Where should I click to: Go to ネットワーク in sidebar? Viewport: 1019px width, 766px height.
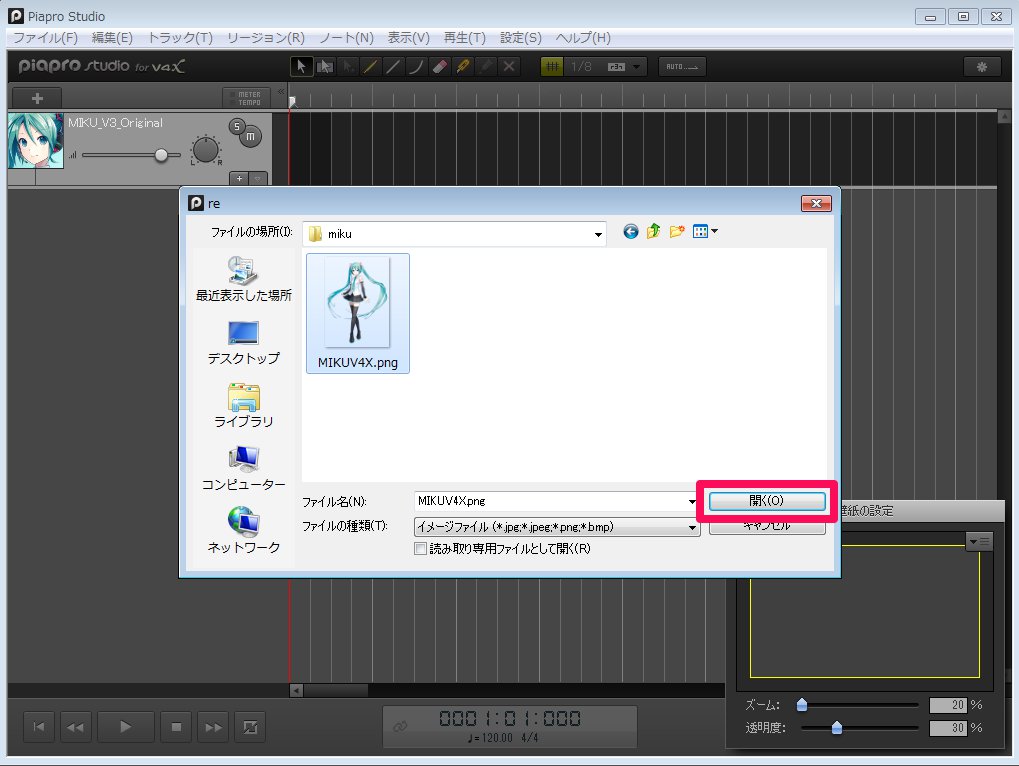click(x=244, y=531)
